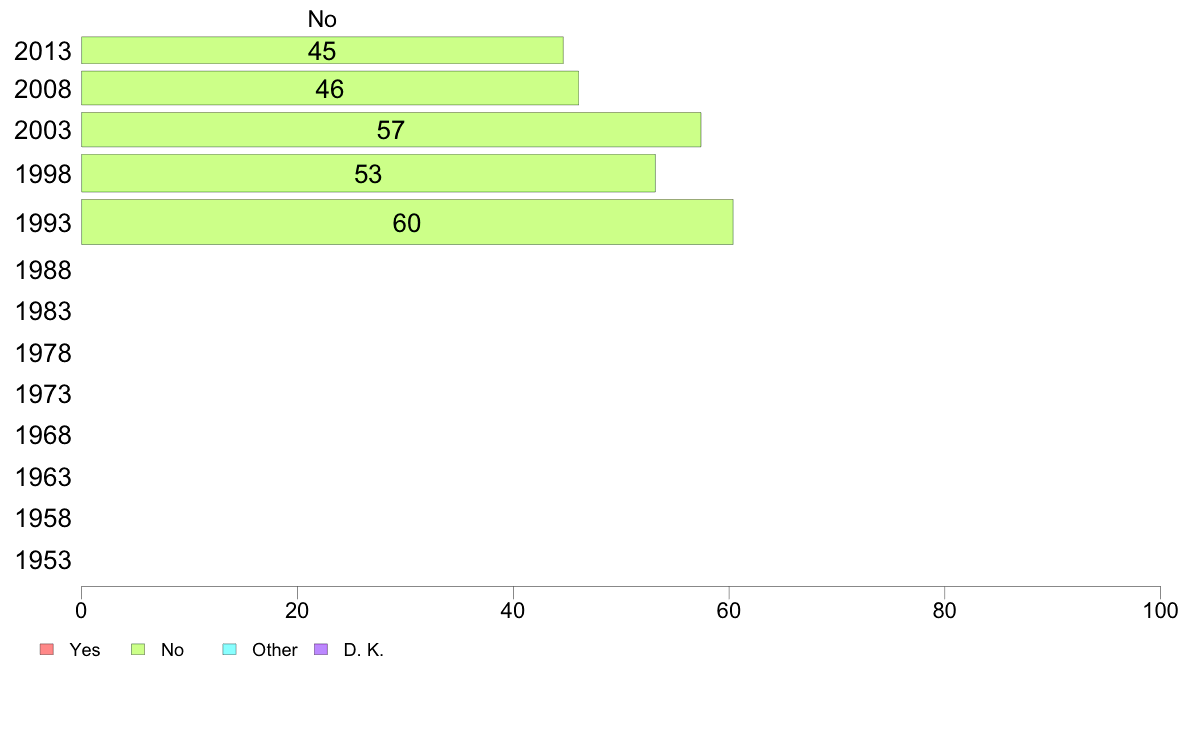Screen dimensions: 1188x736
Task: Click the Yes legend text
Action: [85, 650]
